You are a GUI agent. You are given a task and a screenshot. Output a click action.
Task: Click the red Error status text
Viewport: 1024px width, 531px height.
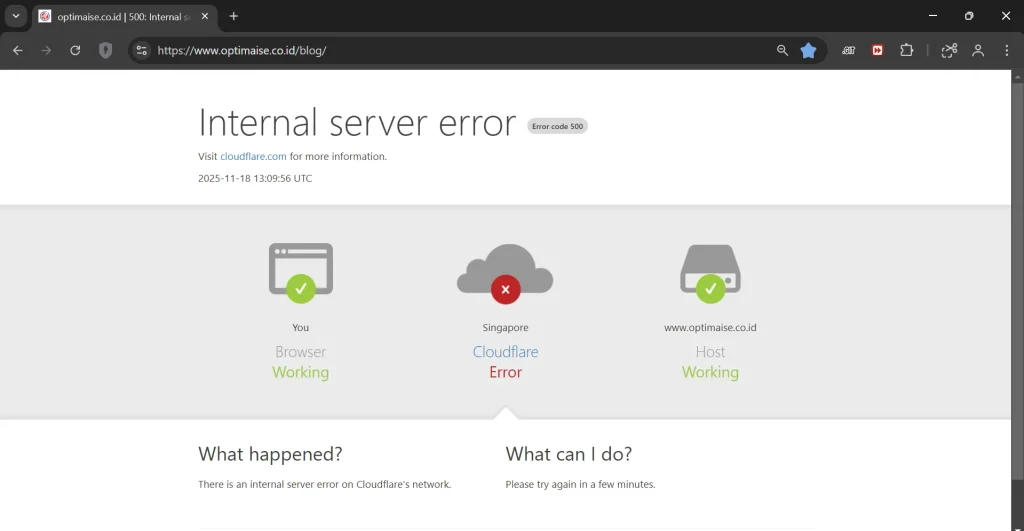505,372
